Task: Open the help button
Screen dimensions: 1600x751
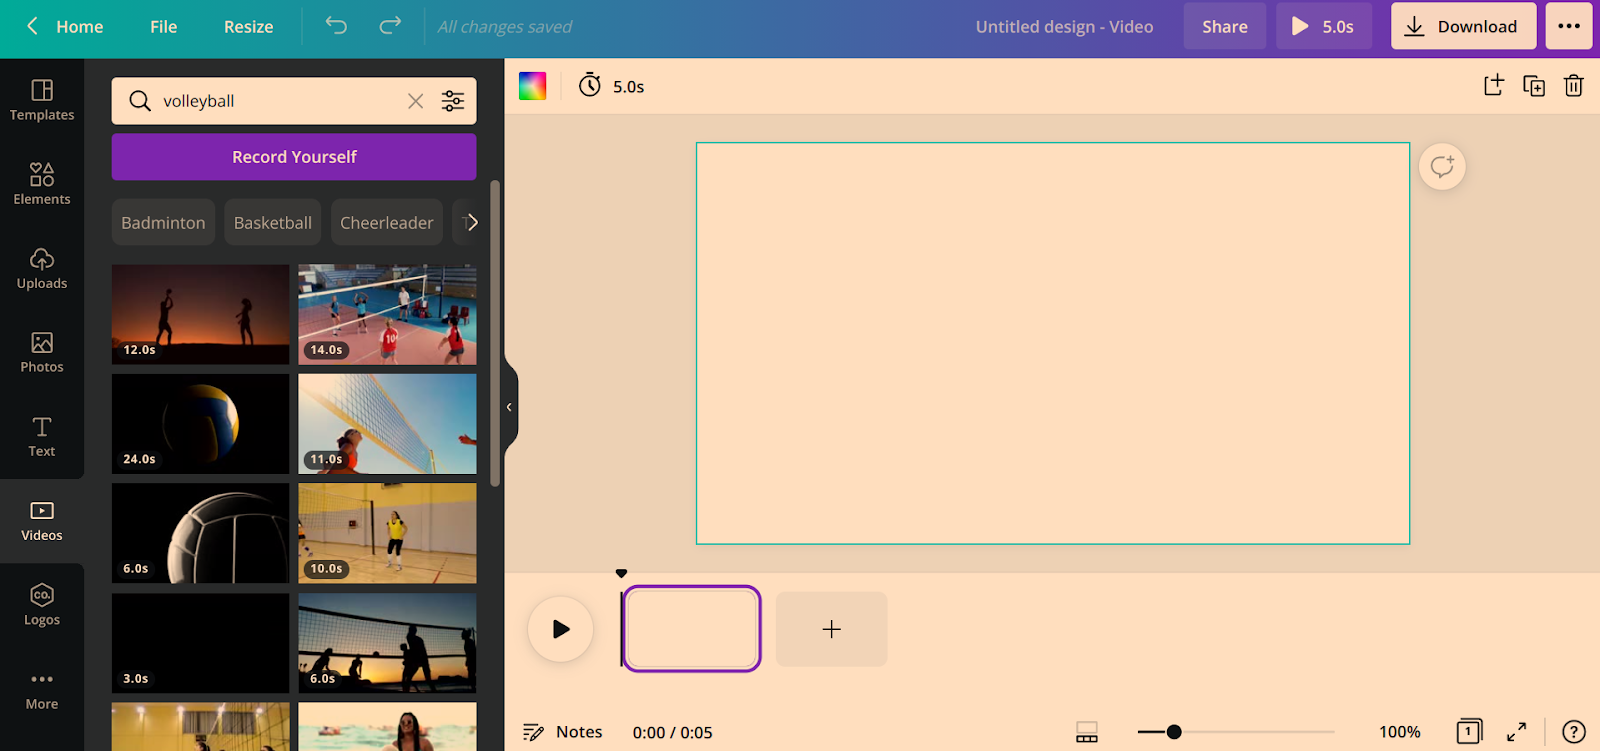Action: coord(1574,732)
